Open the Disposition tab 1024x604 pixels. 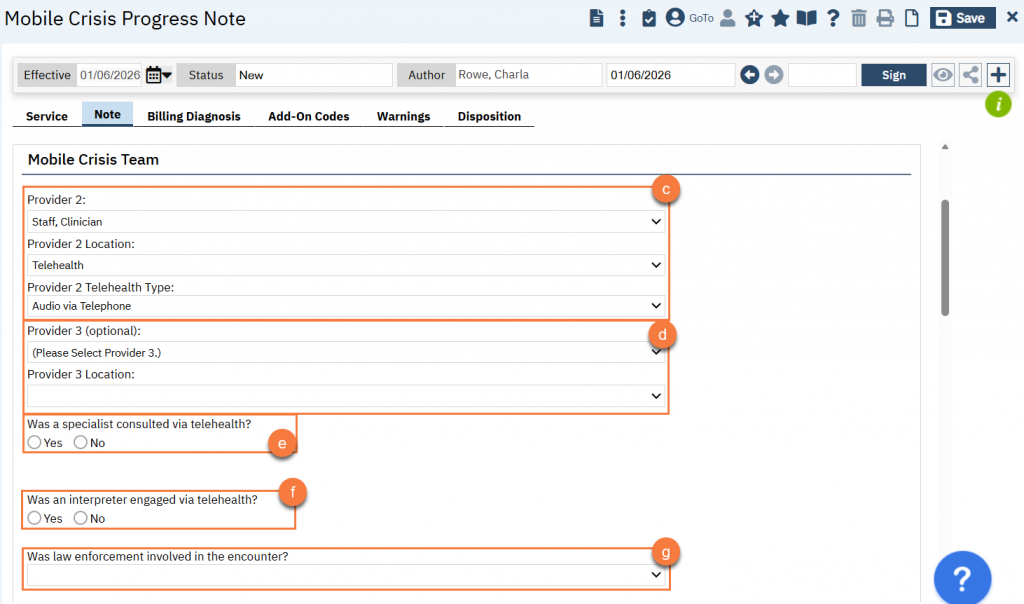[489, 116]
